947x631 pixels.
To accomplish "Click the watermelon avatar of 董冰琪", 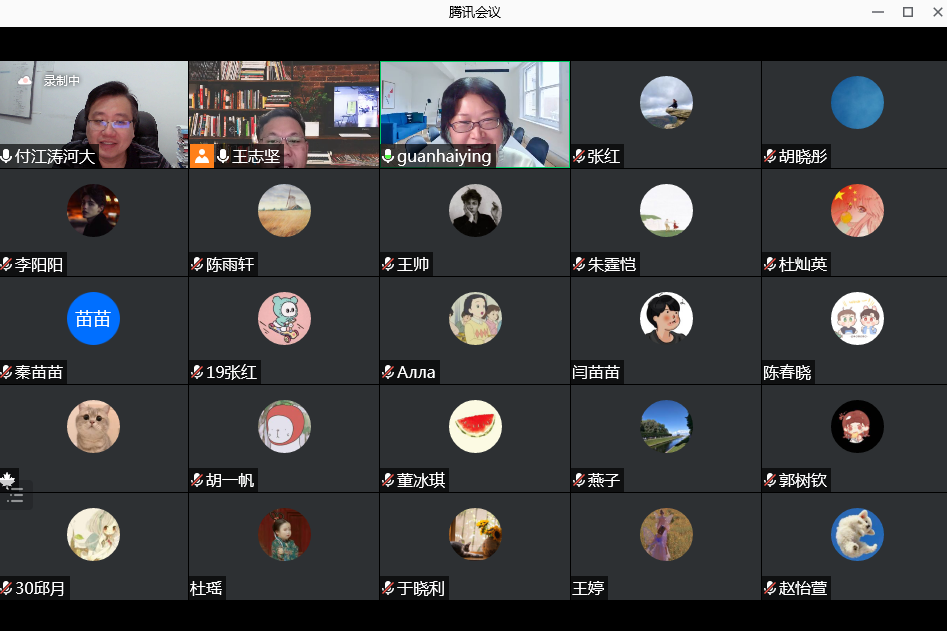I will click(x=475, y=426).
